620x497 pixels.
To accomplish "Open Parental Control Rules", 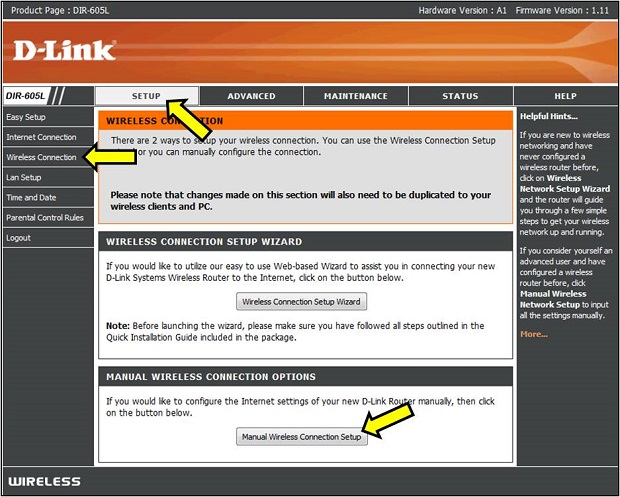I will coord(48,218).
